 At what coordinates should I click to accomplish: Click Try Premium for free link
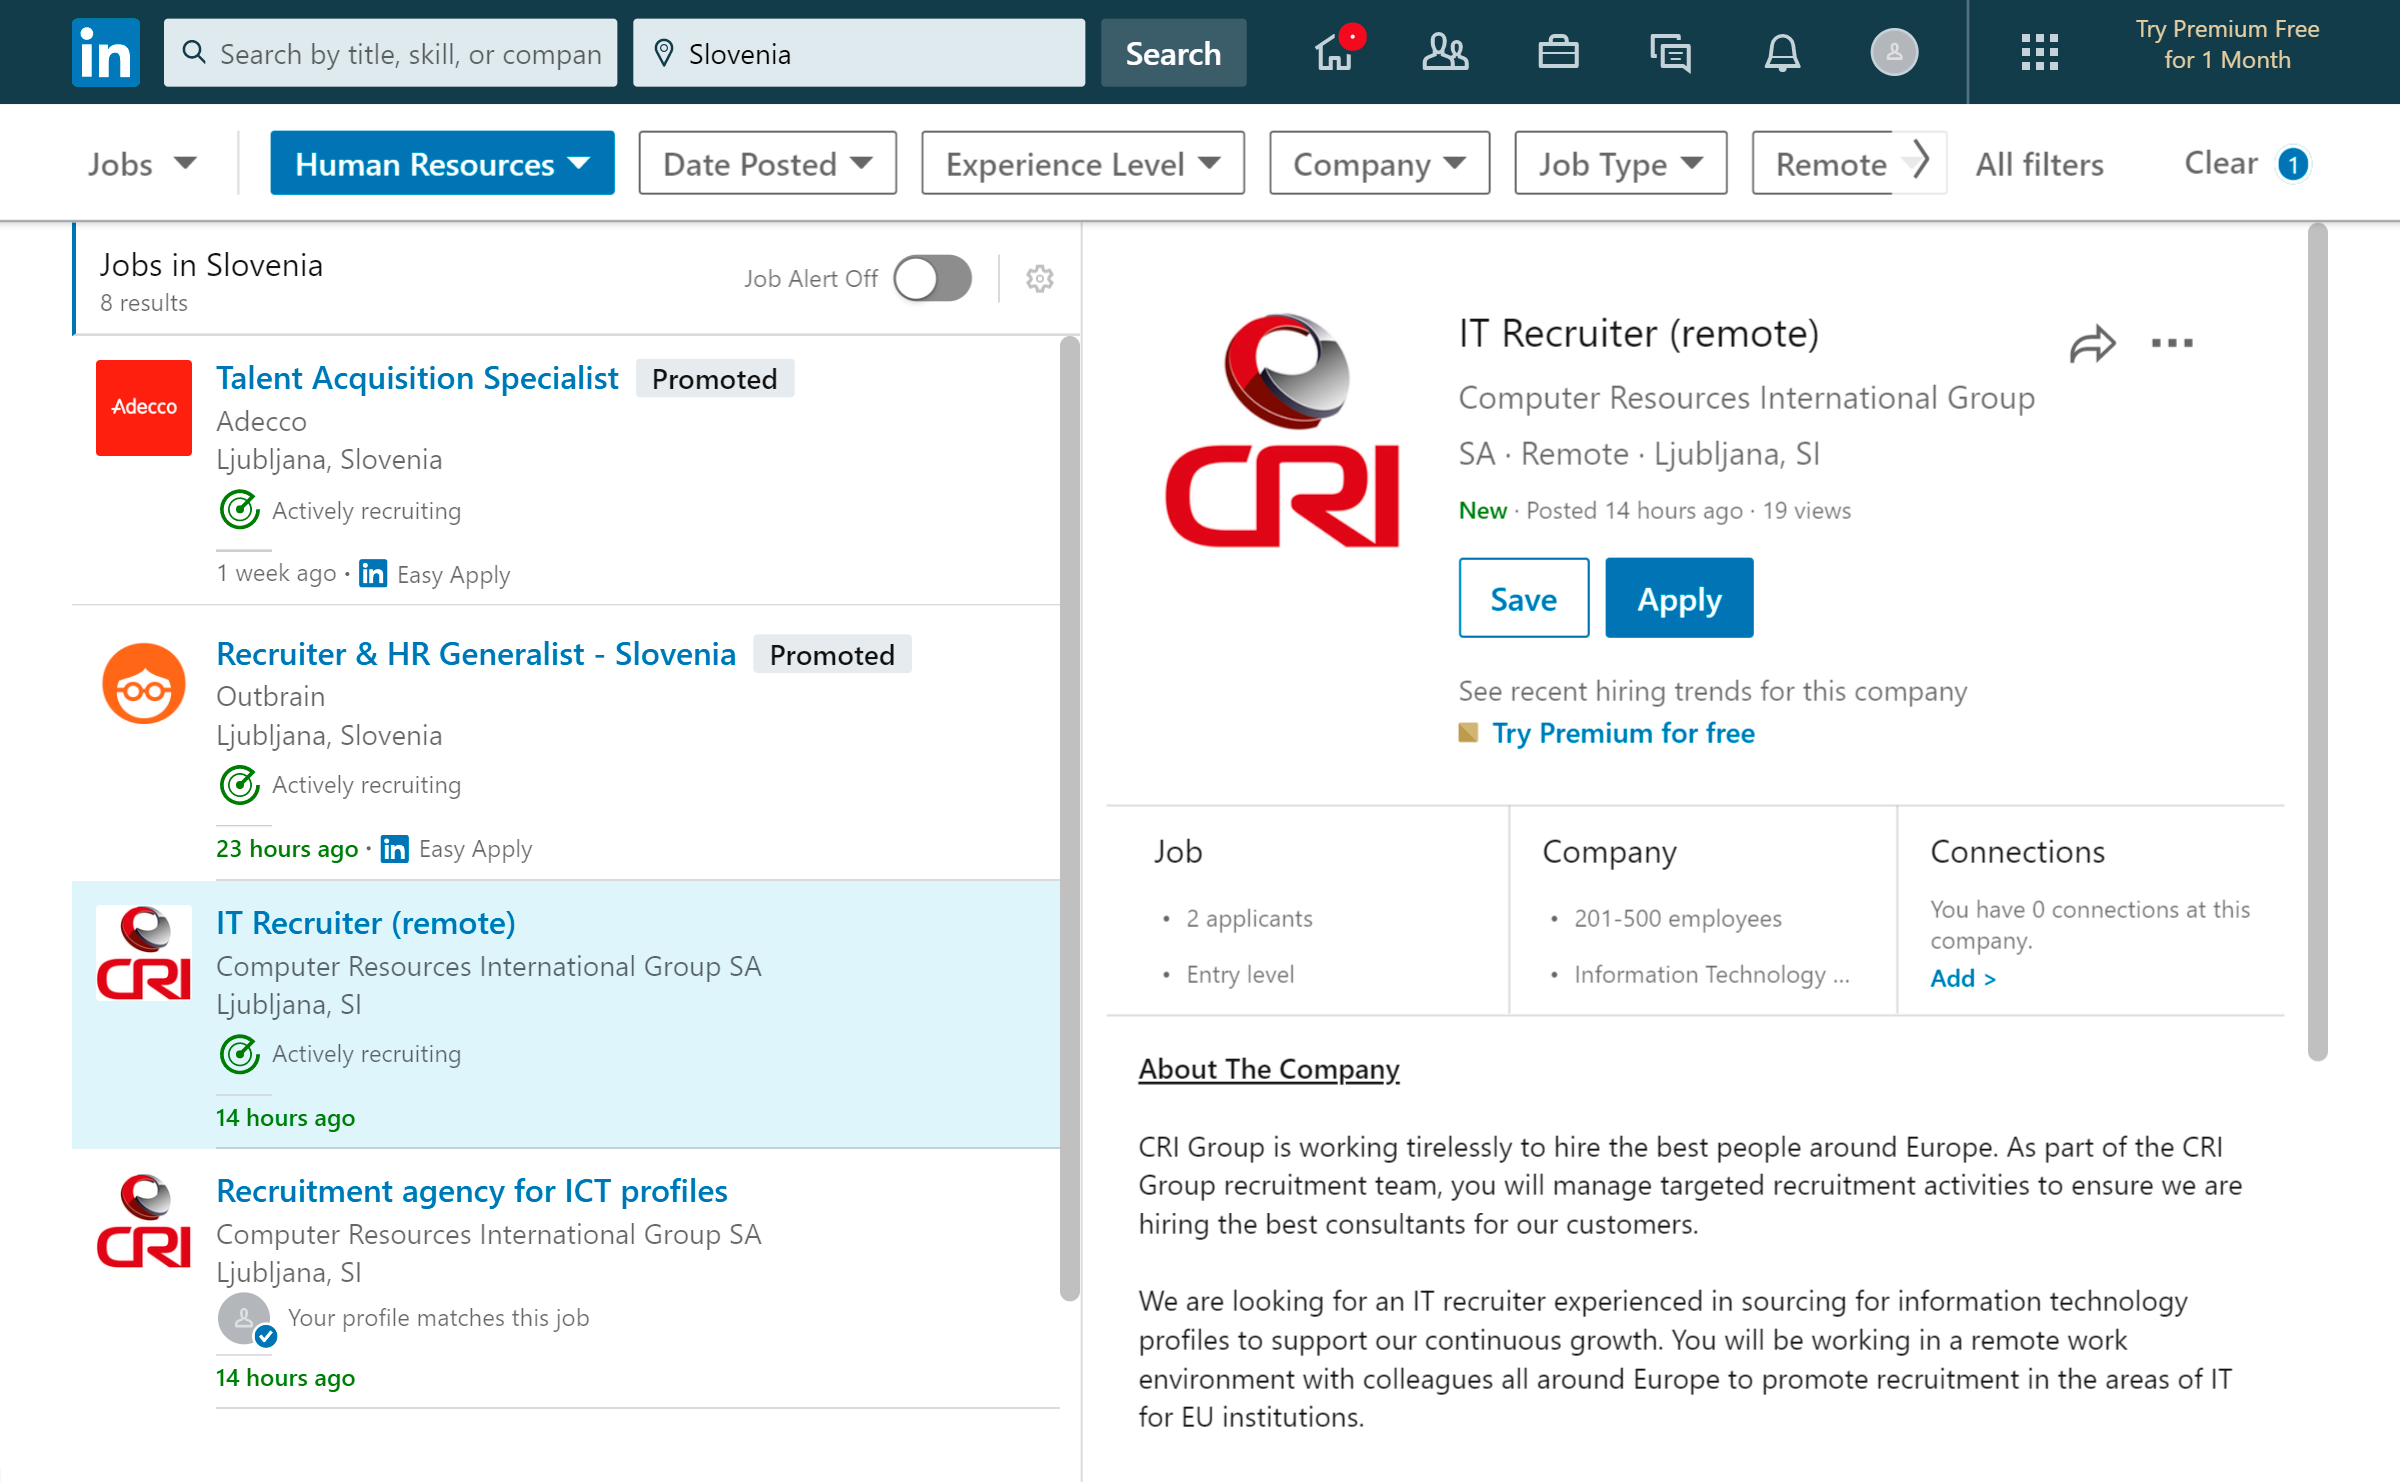[x=1623, y=733]
